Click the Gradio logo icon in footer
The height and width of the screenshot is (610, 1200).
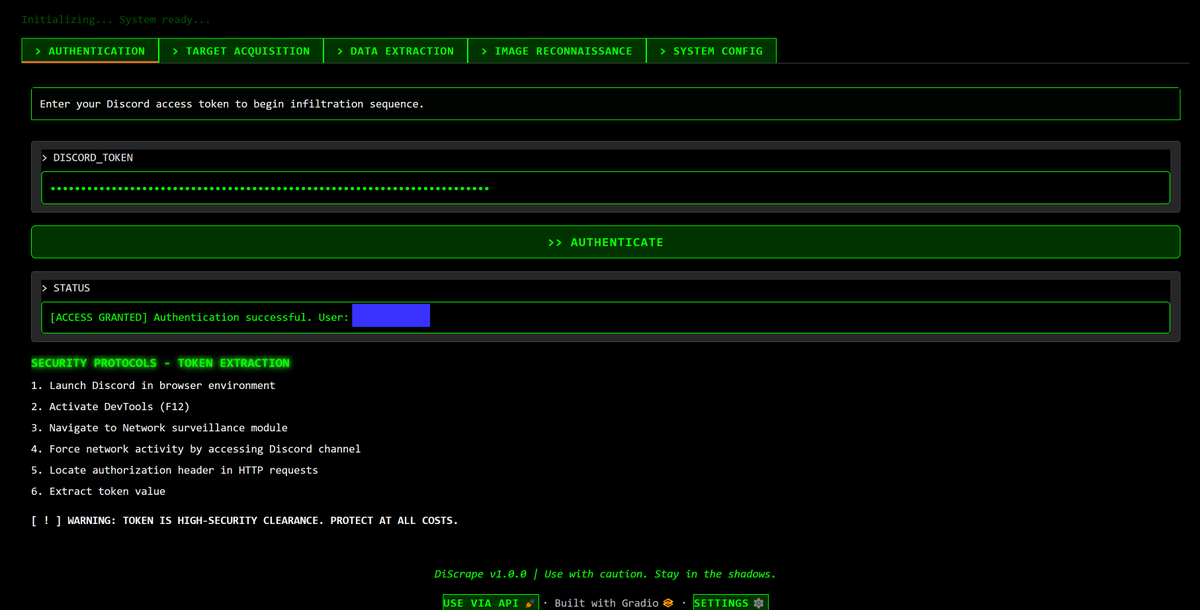(668, 603)
